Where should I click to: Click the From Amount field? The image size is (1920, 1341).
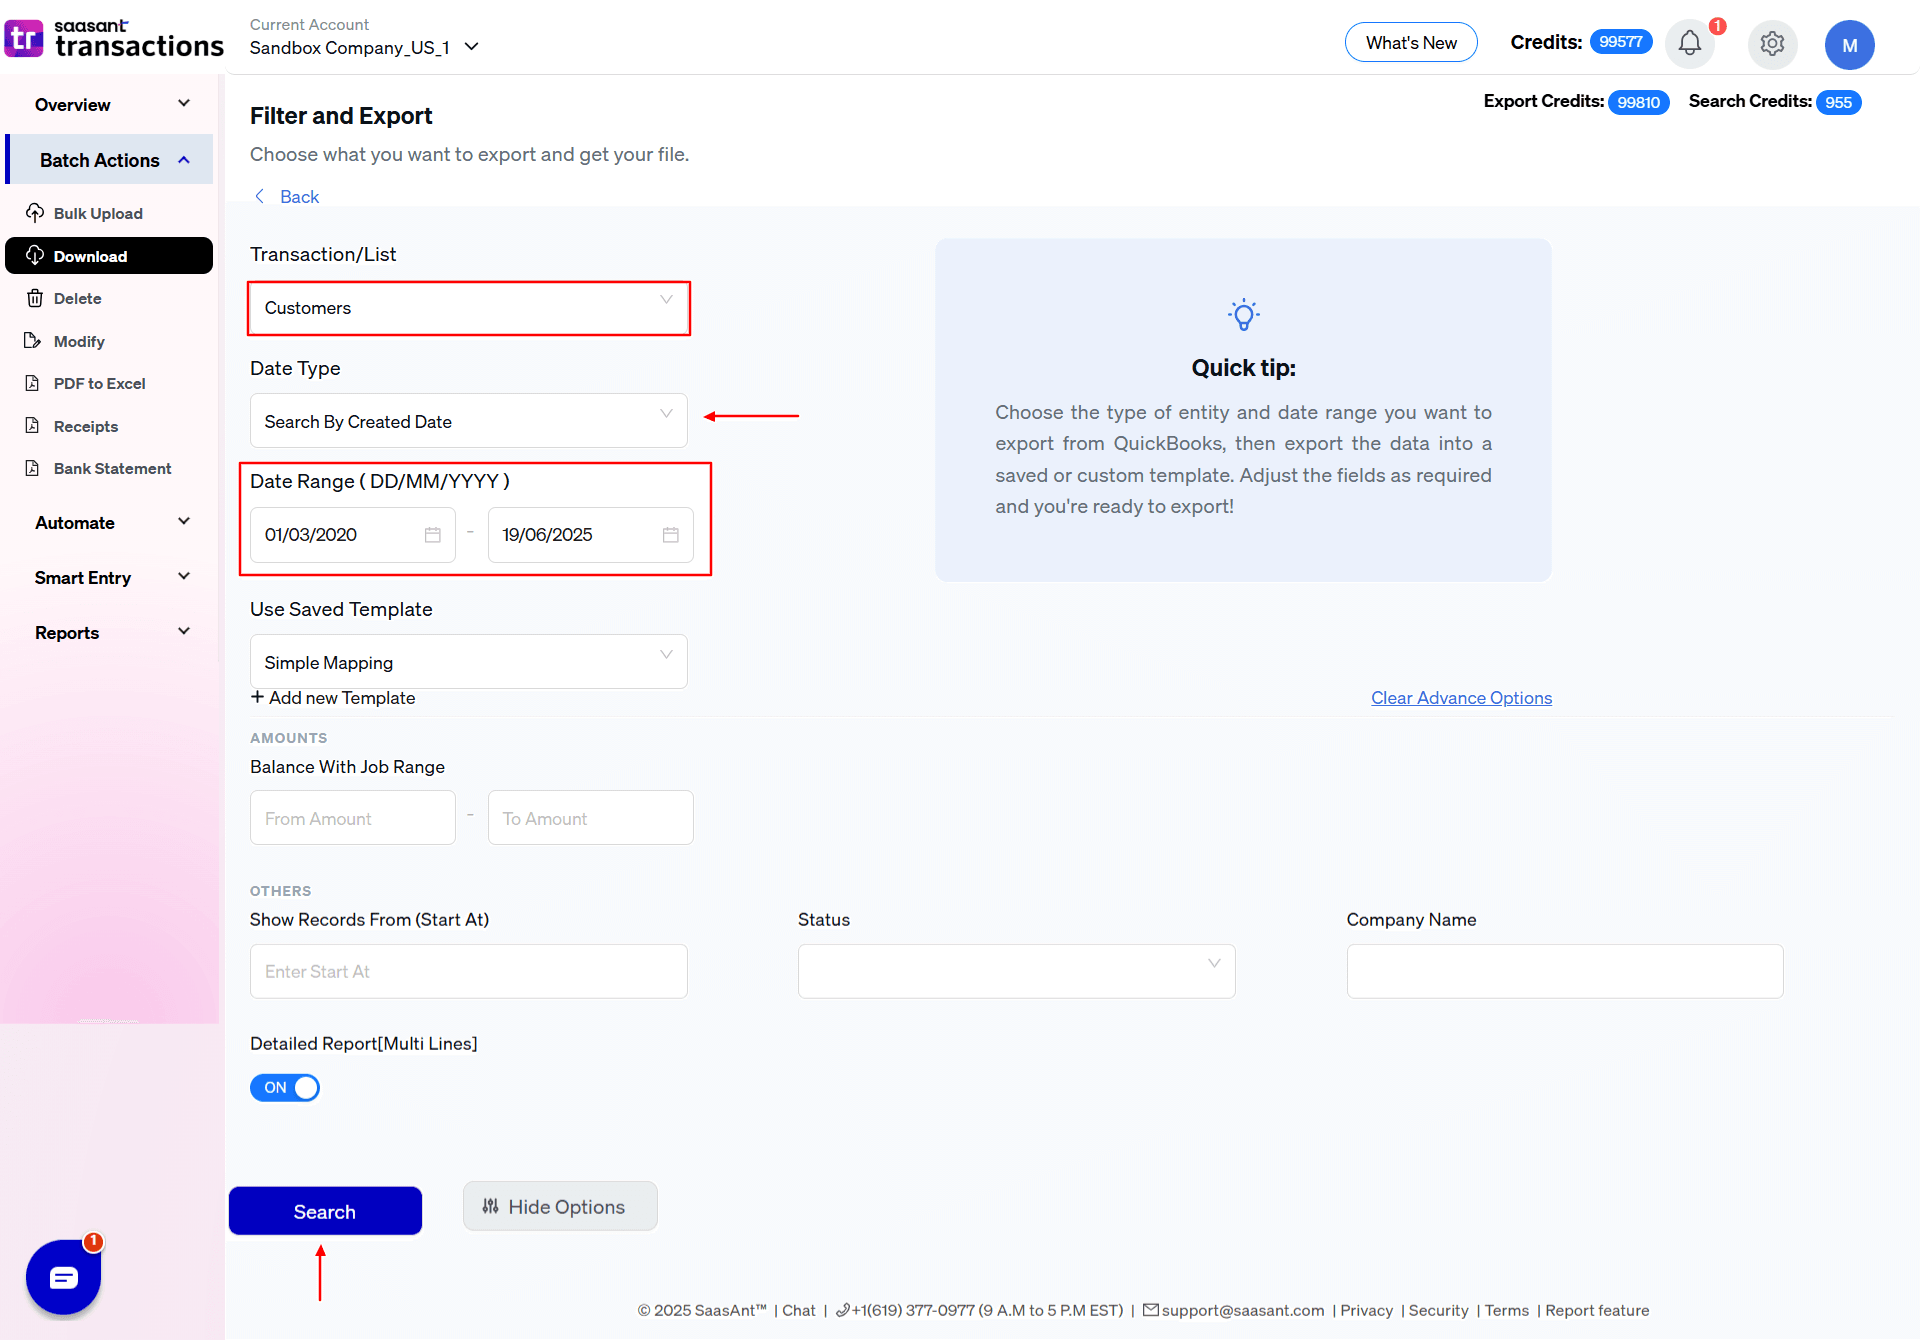tap(353, 818)
